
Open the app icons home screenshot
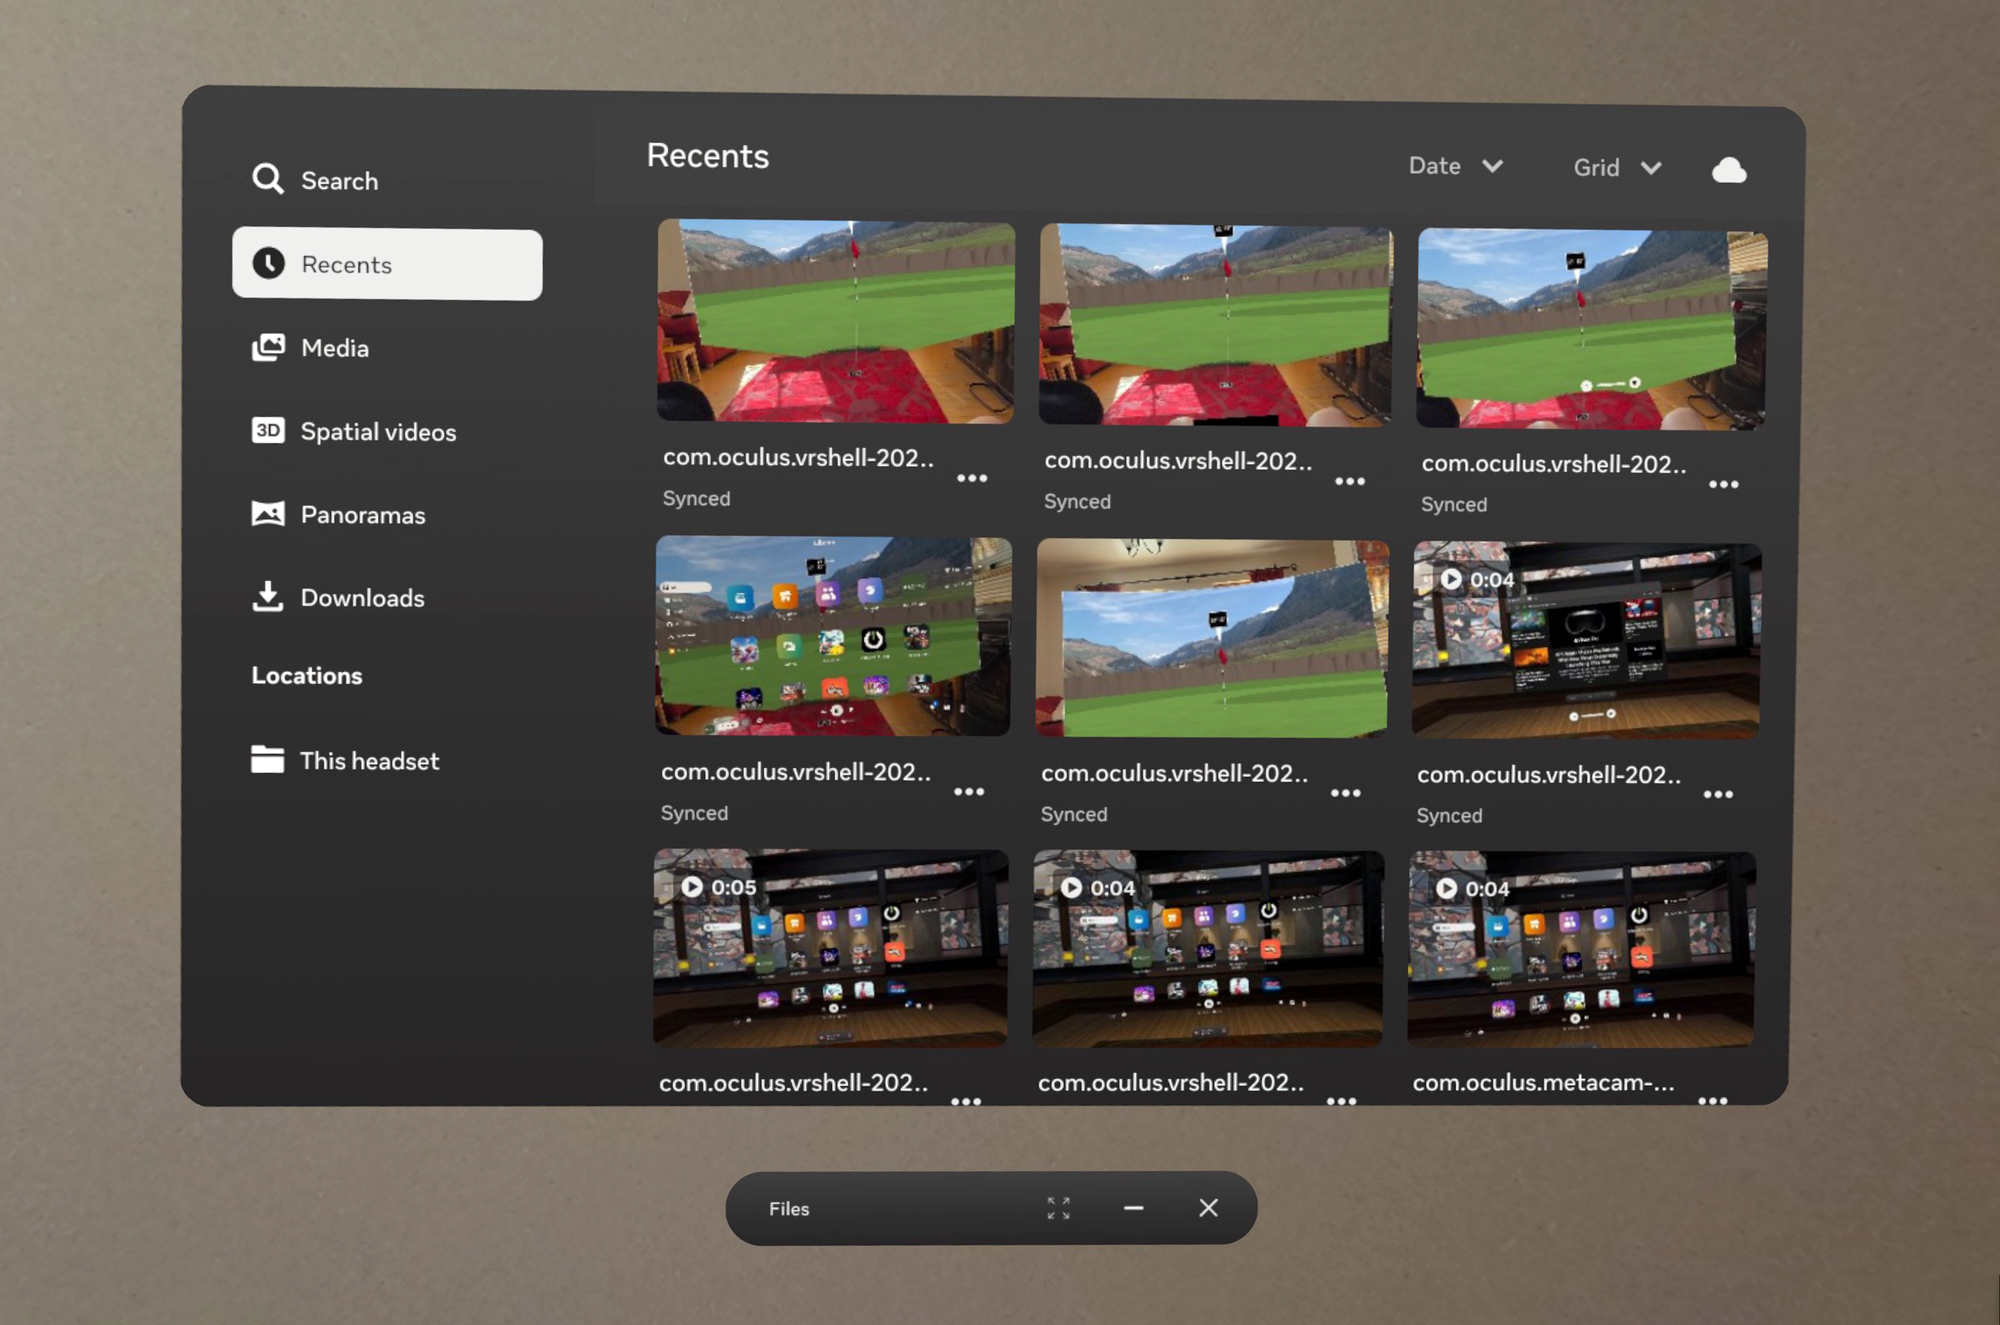[x=832, y=636]
